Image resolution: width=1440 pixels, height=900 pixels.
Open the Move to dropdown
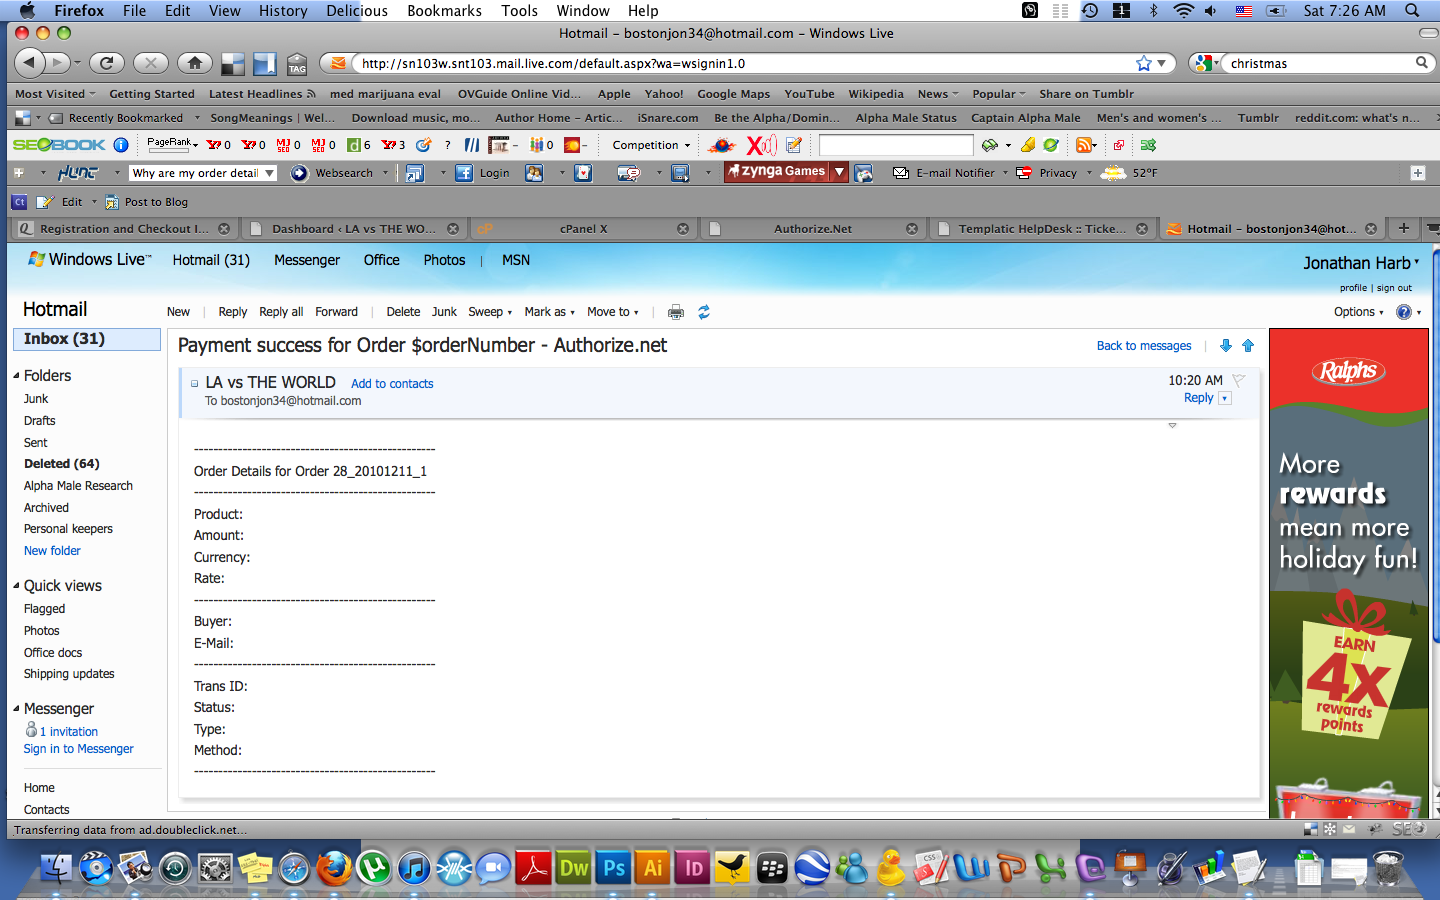(612, 312)
